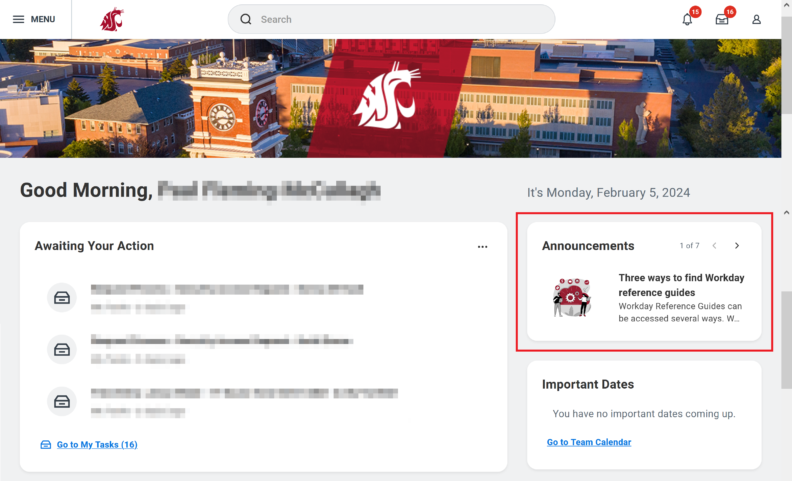The width and height of the screenshot is (792, 481).
Task: Click the search magnifier icon
Action: click(246, 19)
